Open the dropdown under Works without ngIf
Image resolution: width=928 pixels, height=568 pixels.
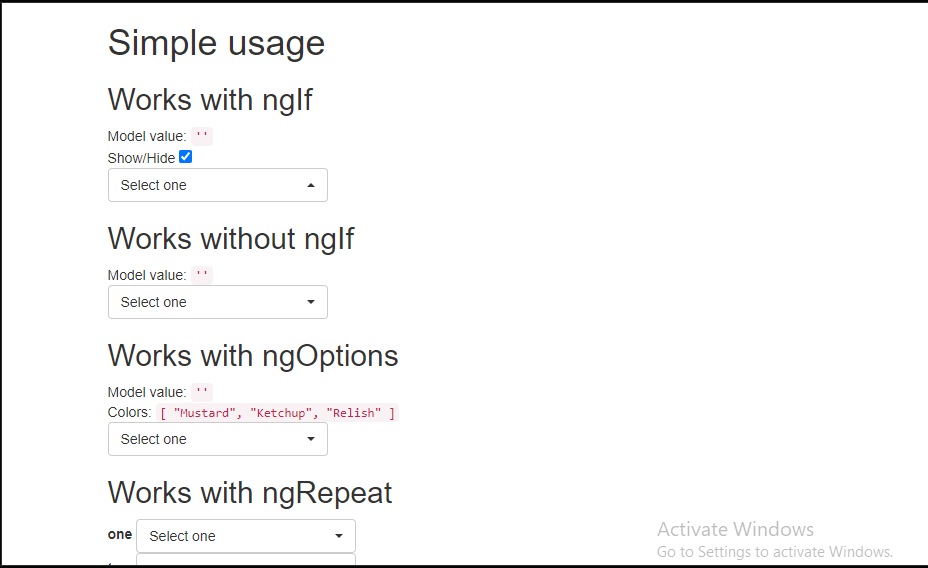pos(217,302)
